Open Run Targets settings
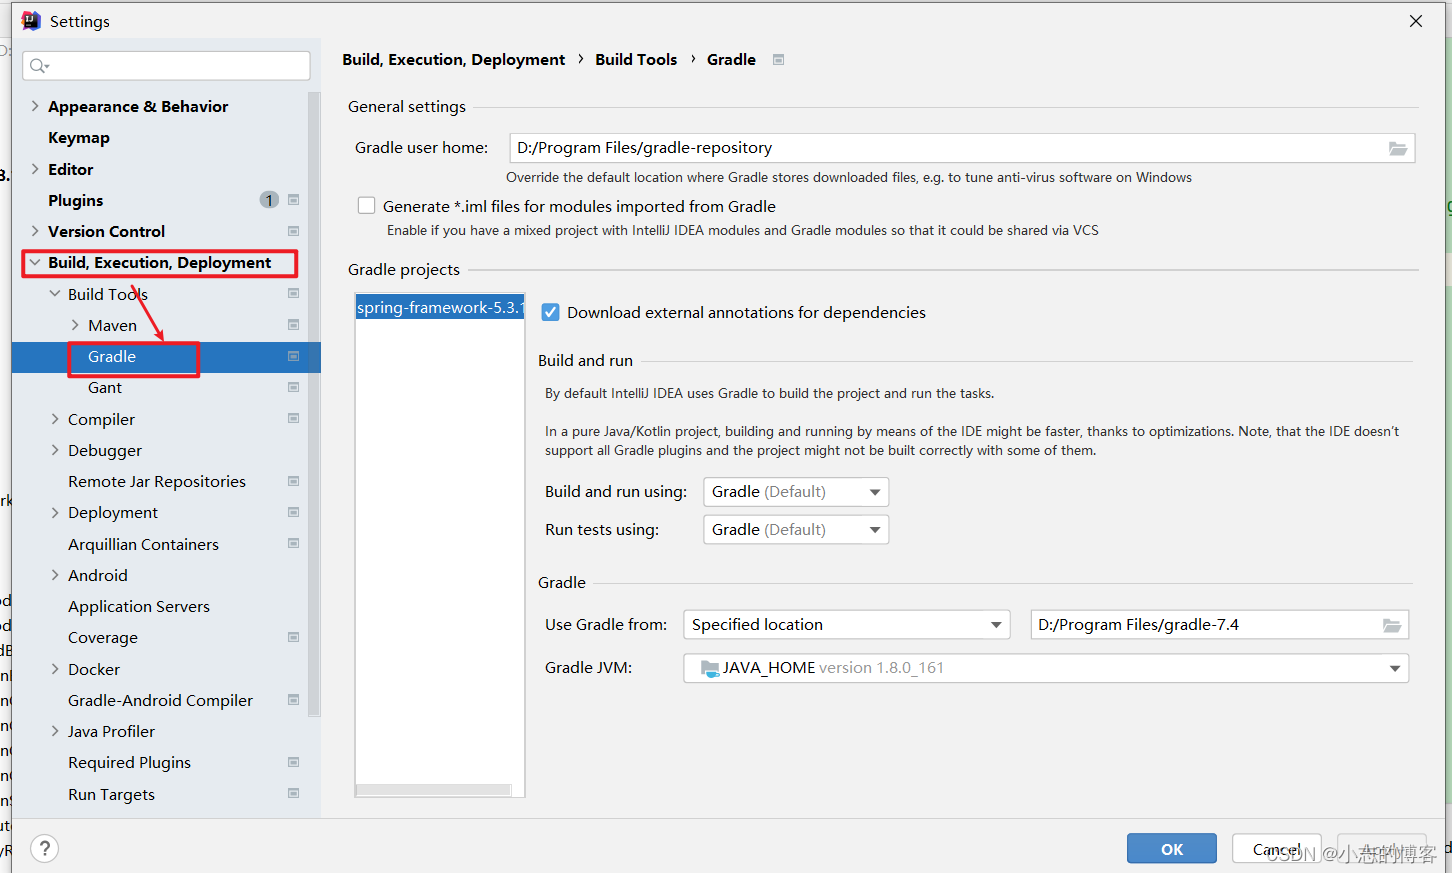This screenshot has width=1452, height=873. click(x=111, y=794)
